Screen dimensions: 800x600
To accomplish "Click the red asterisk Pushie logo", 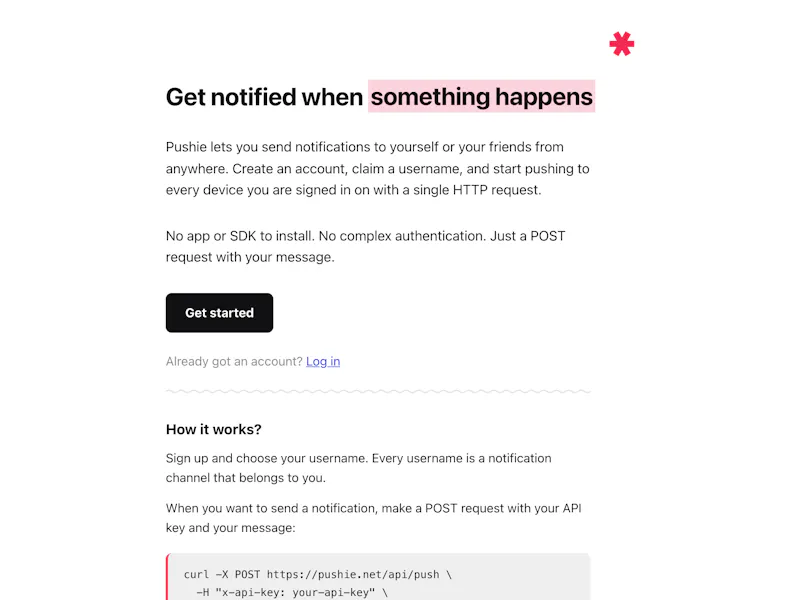I will pyautogui.click(x=621, y=44).
